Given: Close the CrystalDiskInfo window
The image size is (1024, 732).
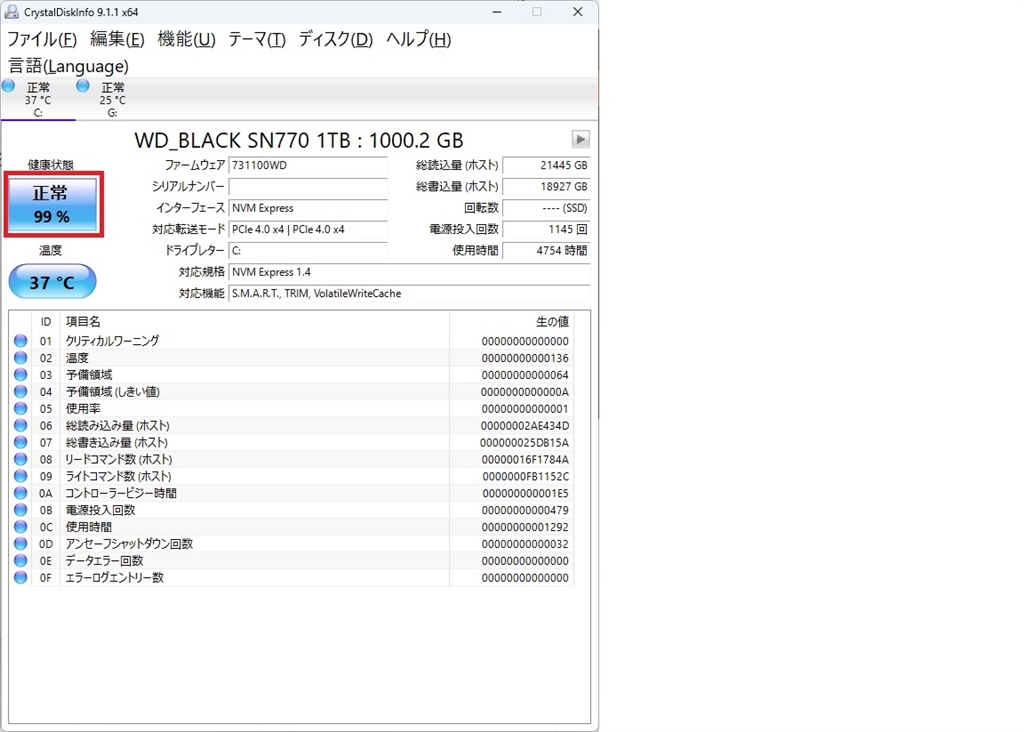Looking at the screenshot, I should coord(577,12).
